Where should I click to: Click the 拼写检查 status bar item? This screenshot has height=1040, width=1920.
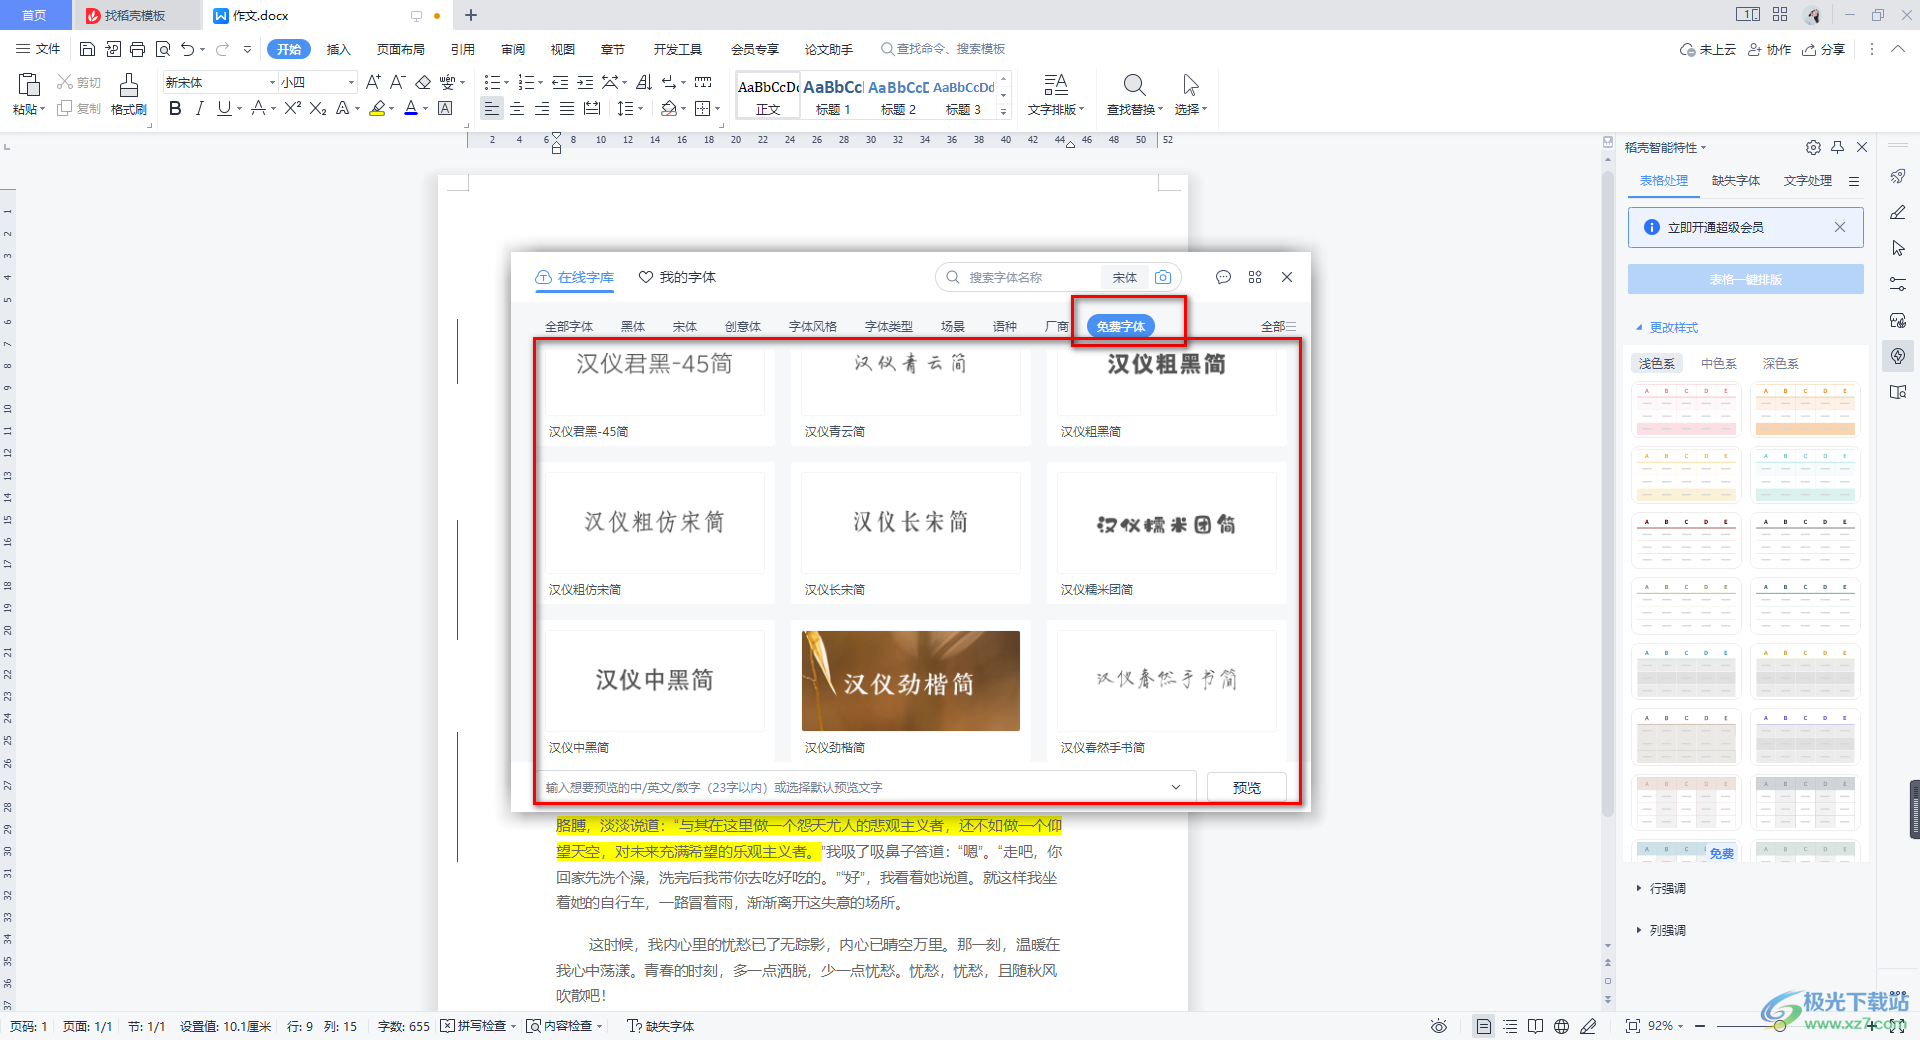click(x=479, y=1026)
